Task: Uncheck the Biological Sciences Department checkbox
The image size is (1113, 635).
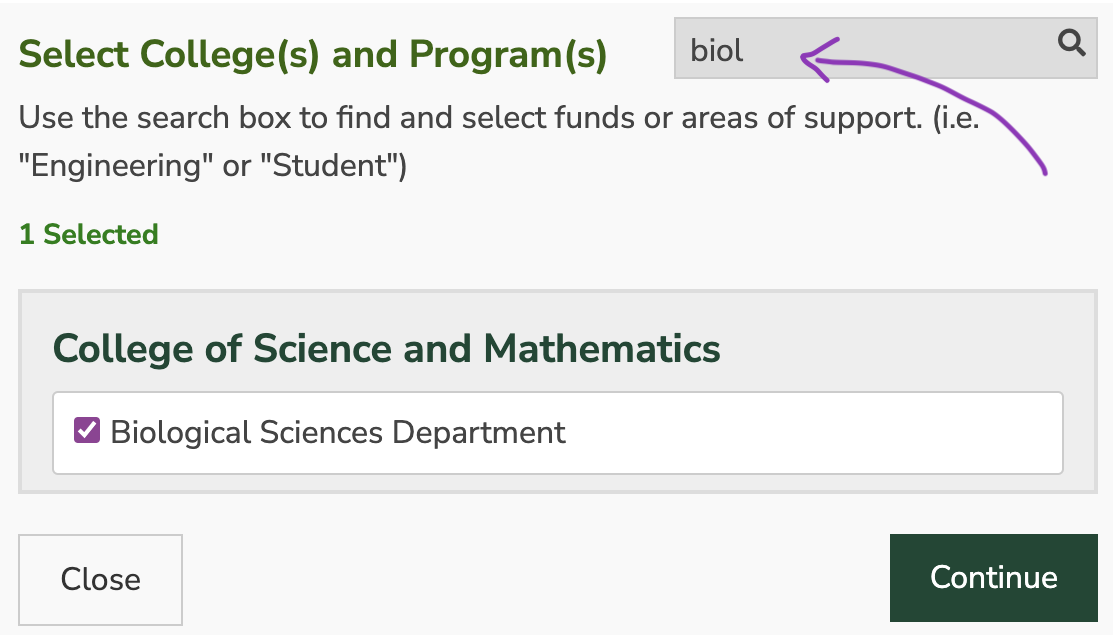Action: click(x=87, y=432)
